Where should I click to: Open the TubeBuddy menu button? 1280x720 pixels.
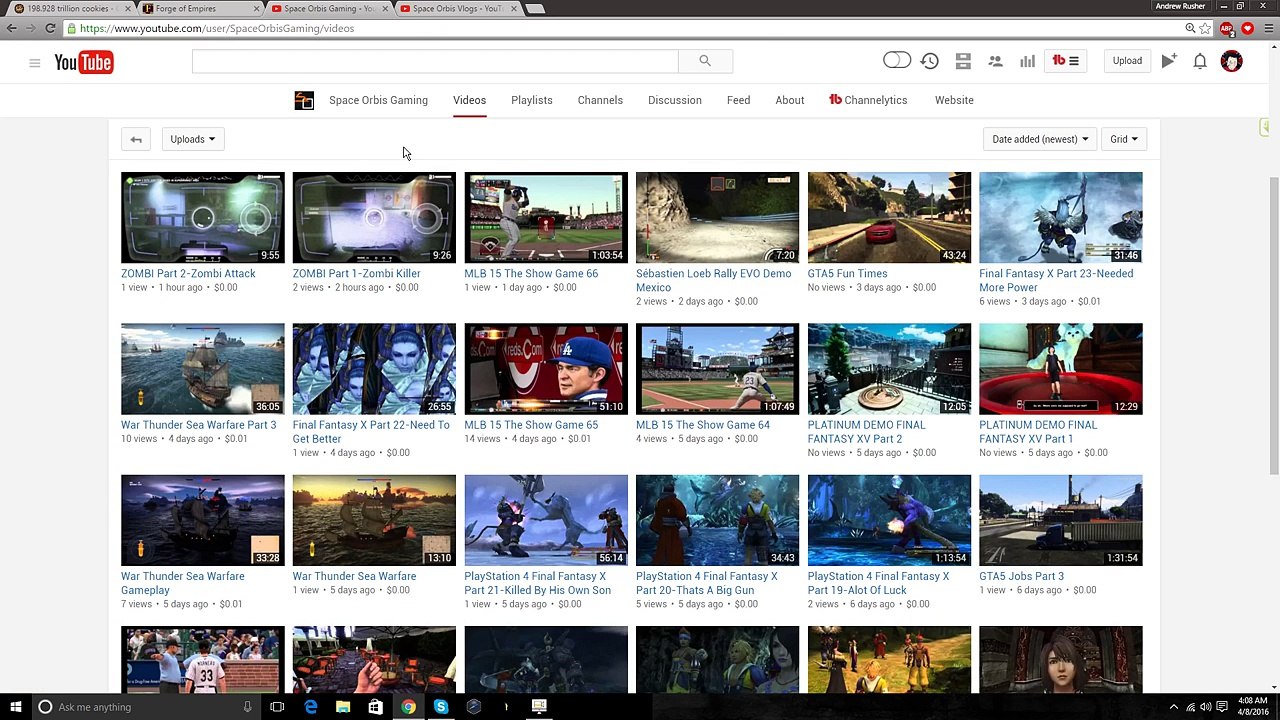(1066, 61)
